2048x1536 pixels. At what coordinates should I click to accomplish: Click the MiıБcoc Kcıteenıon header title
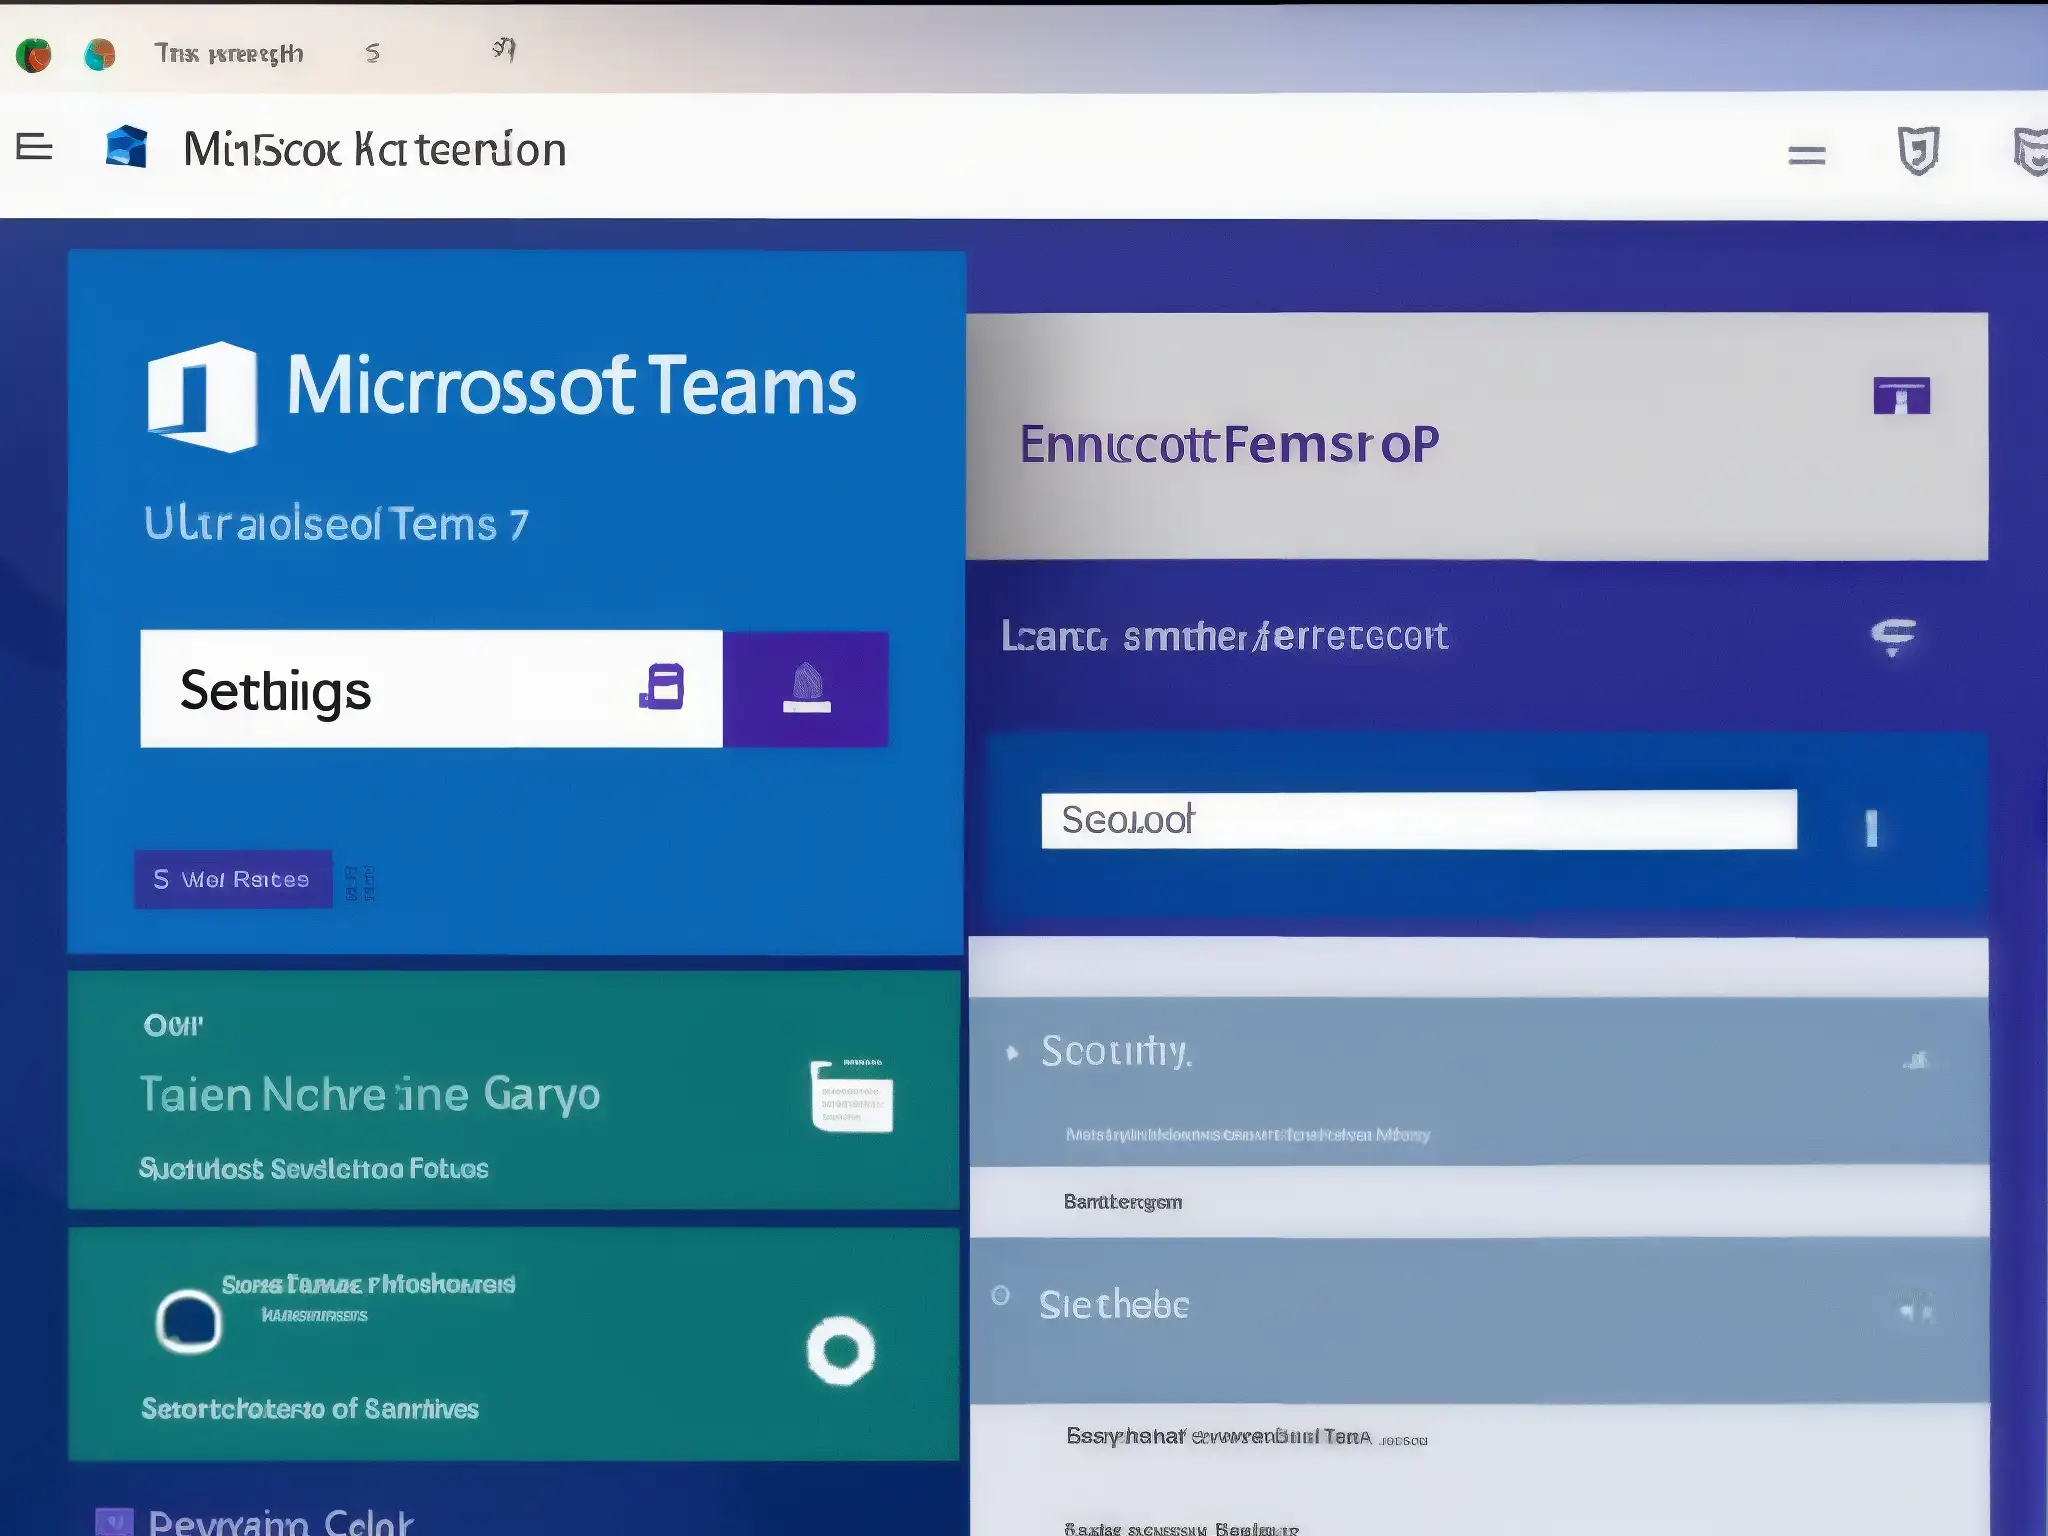[x=375, y=150]
